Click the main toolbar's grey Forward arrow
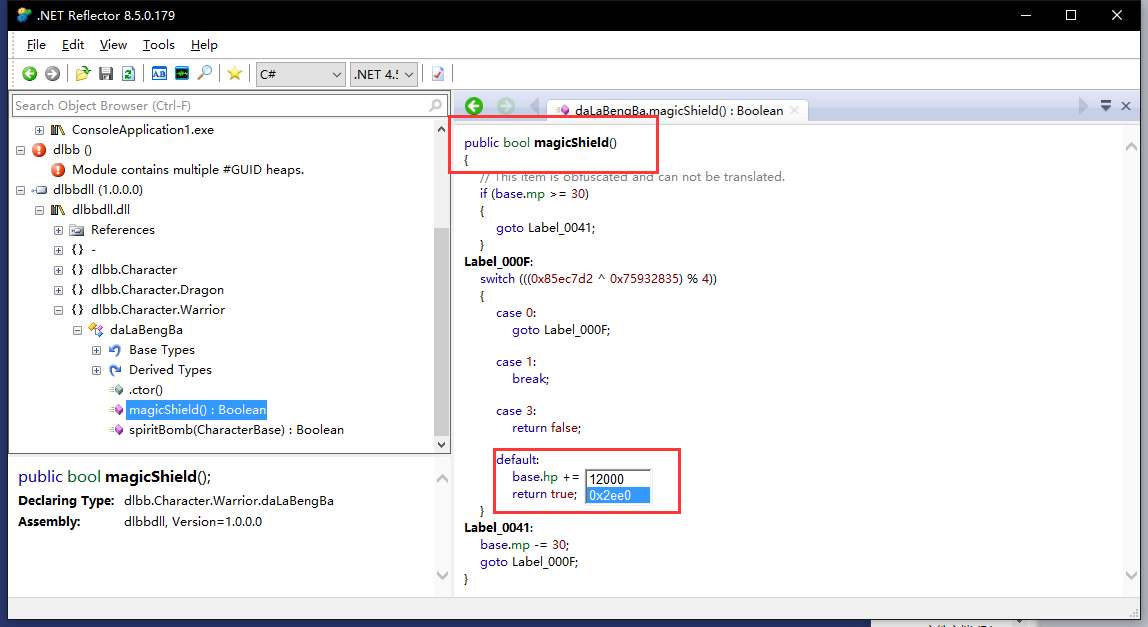The width and height of the screenshot is (1148, 627). [x=52, y=73]
